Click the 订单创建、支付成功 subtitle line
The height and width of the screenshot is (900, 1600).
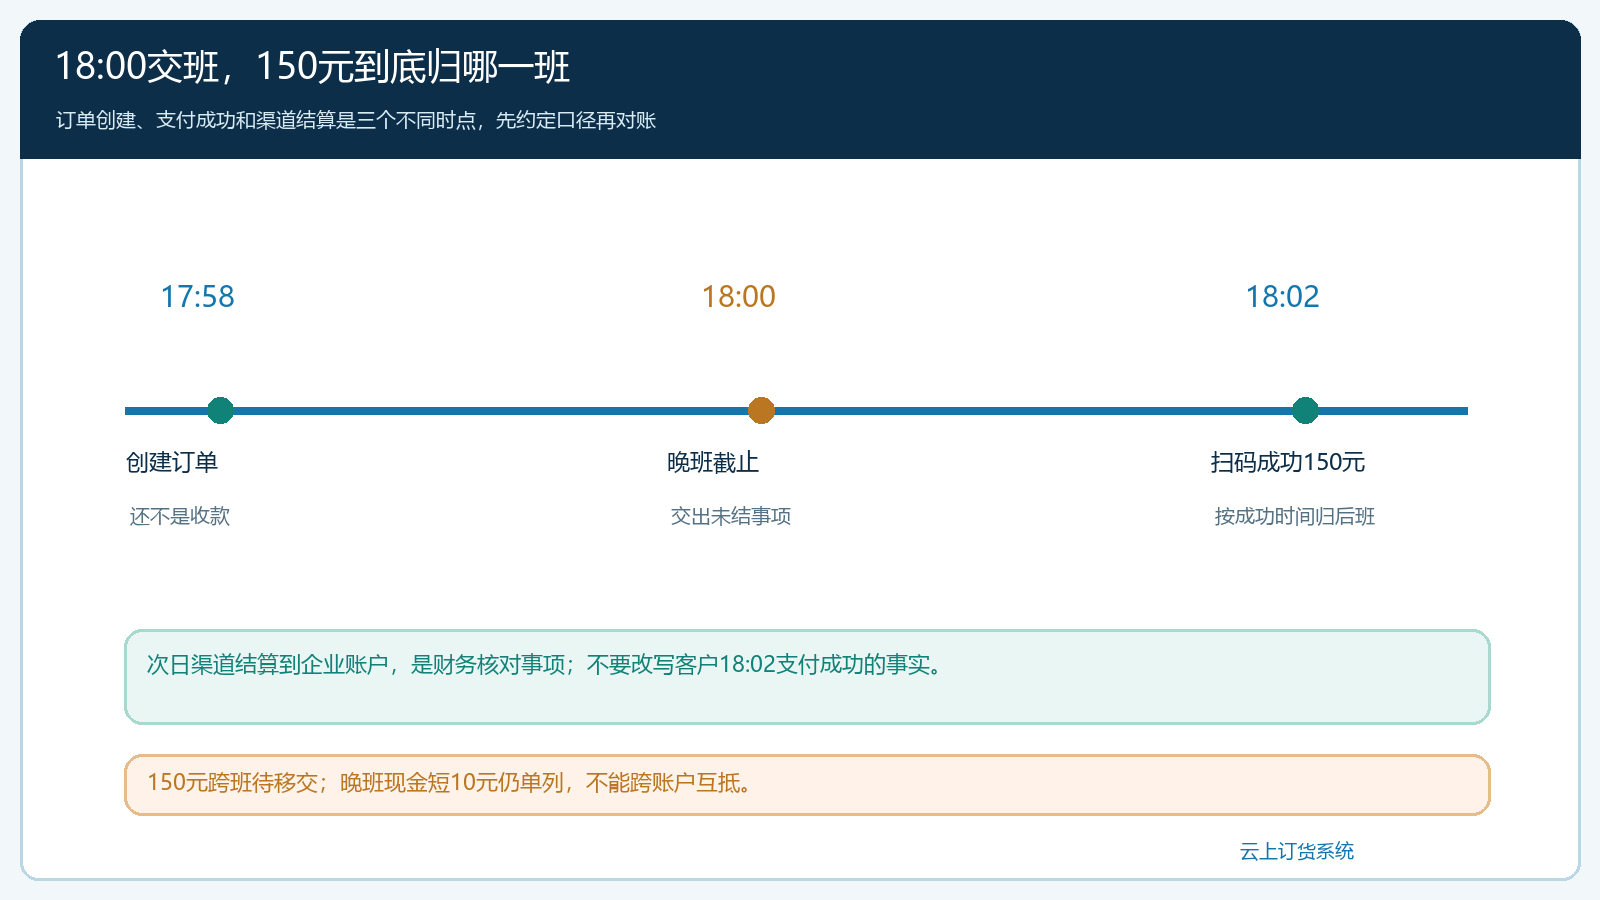click(356, 120)
